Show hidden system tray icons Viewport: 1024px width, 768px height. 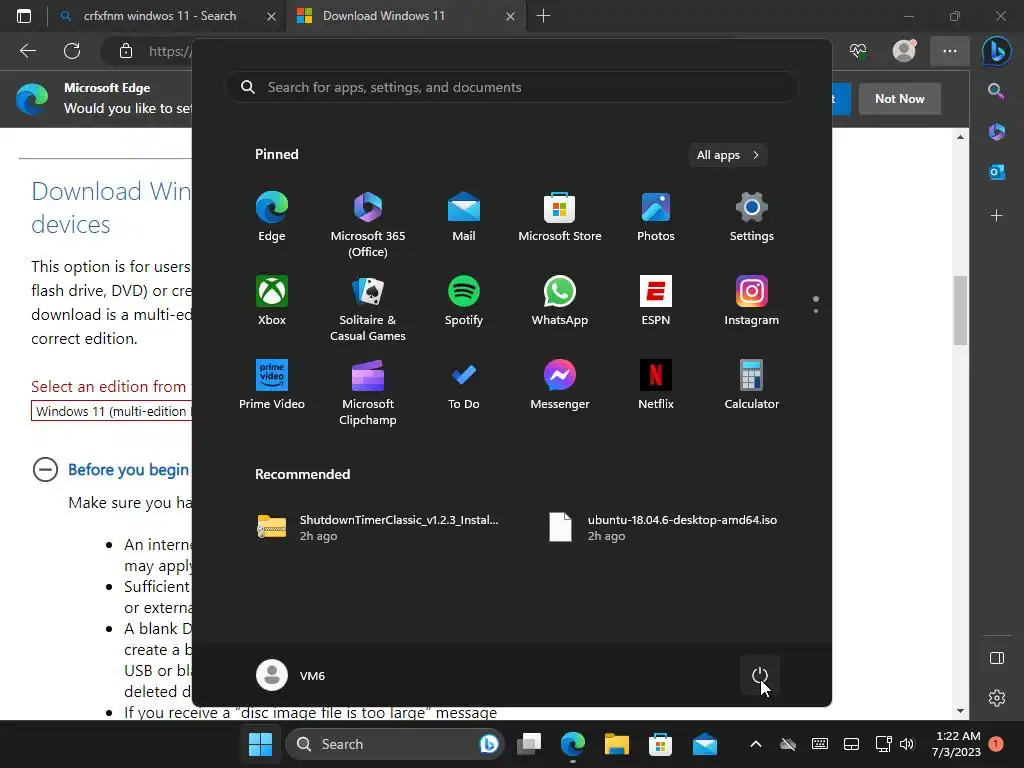coord(756,744)
